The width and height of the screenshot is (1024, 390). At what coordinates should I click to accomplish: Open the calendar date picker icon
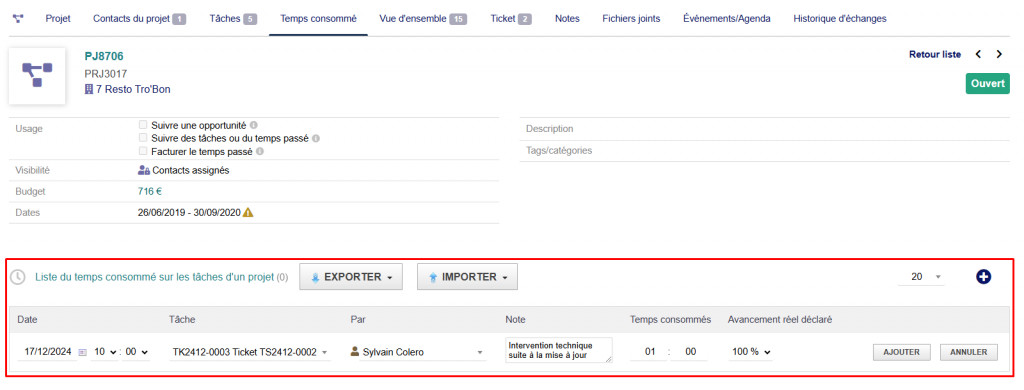pyautogui.click(x=82, y=352)
